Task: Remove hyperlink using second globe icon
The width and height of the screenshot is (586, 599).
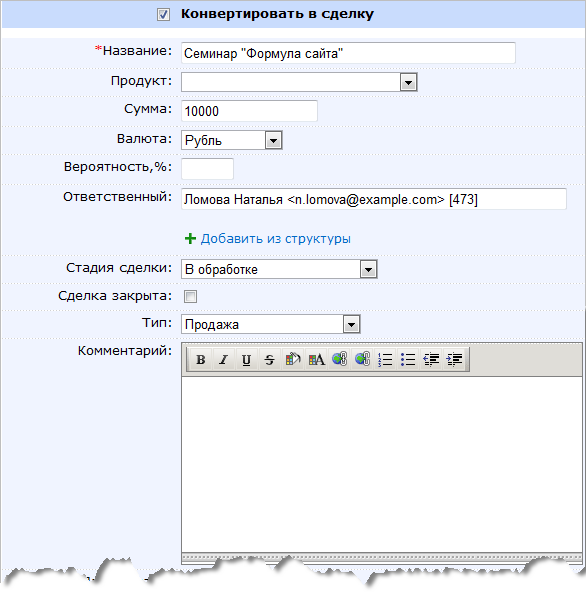Action: pyautogui.click(x=363, y=359)
